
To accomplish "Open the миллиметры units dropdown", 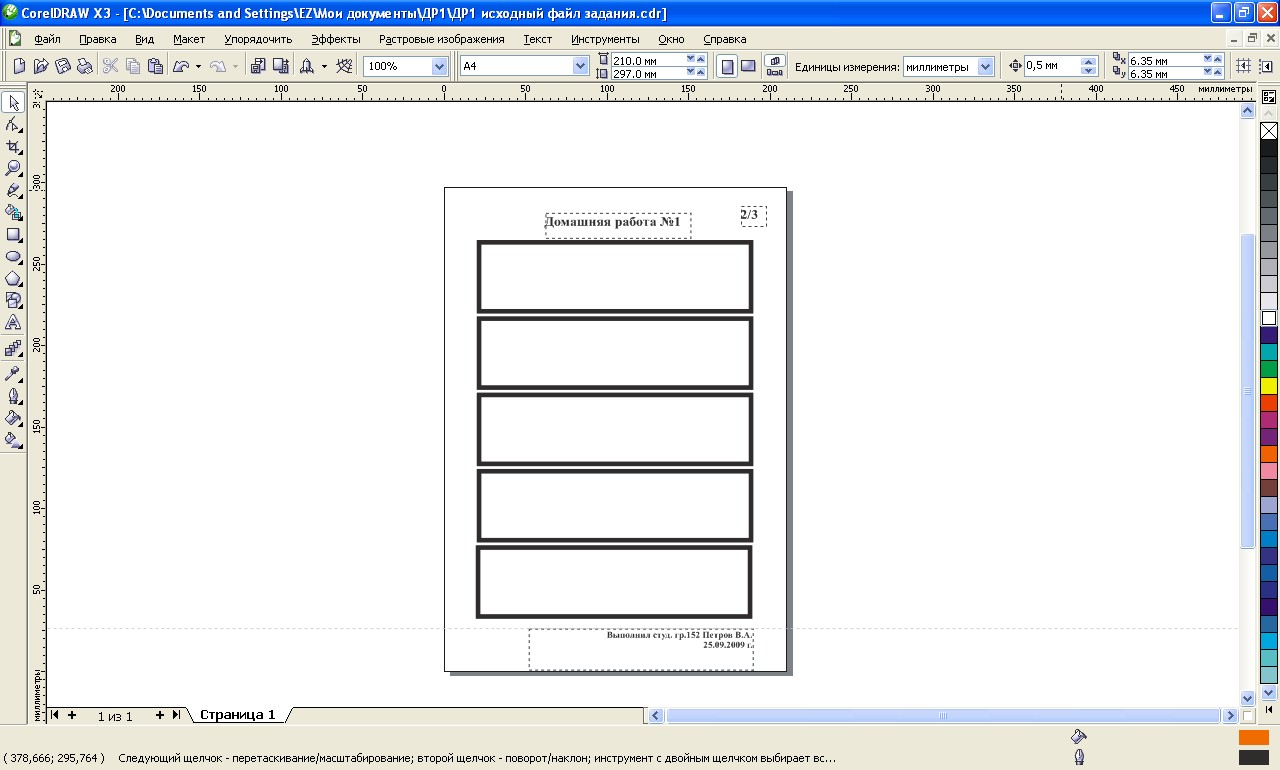I will [x=986, y=66].
